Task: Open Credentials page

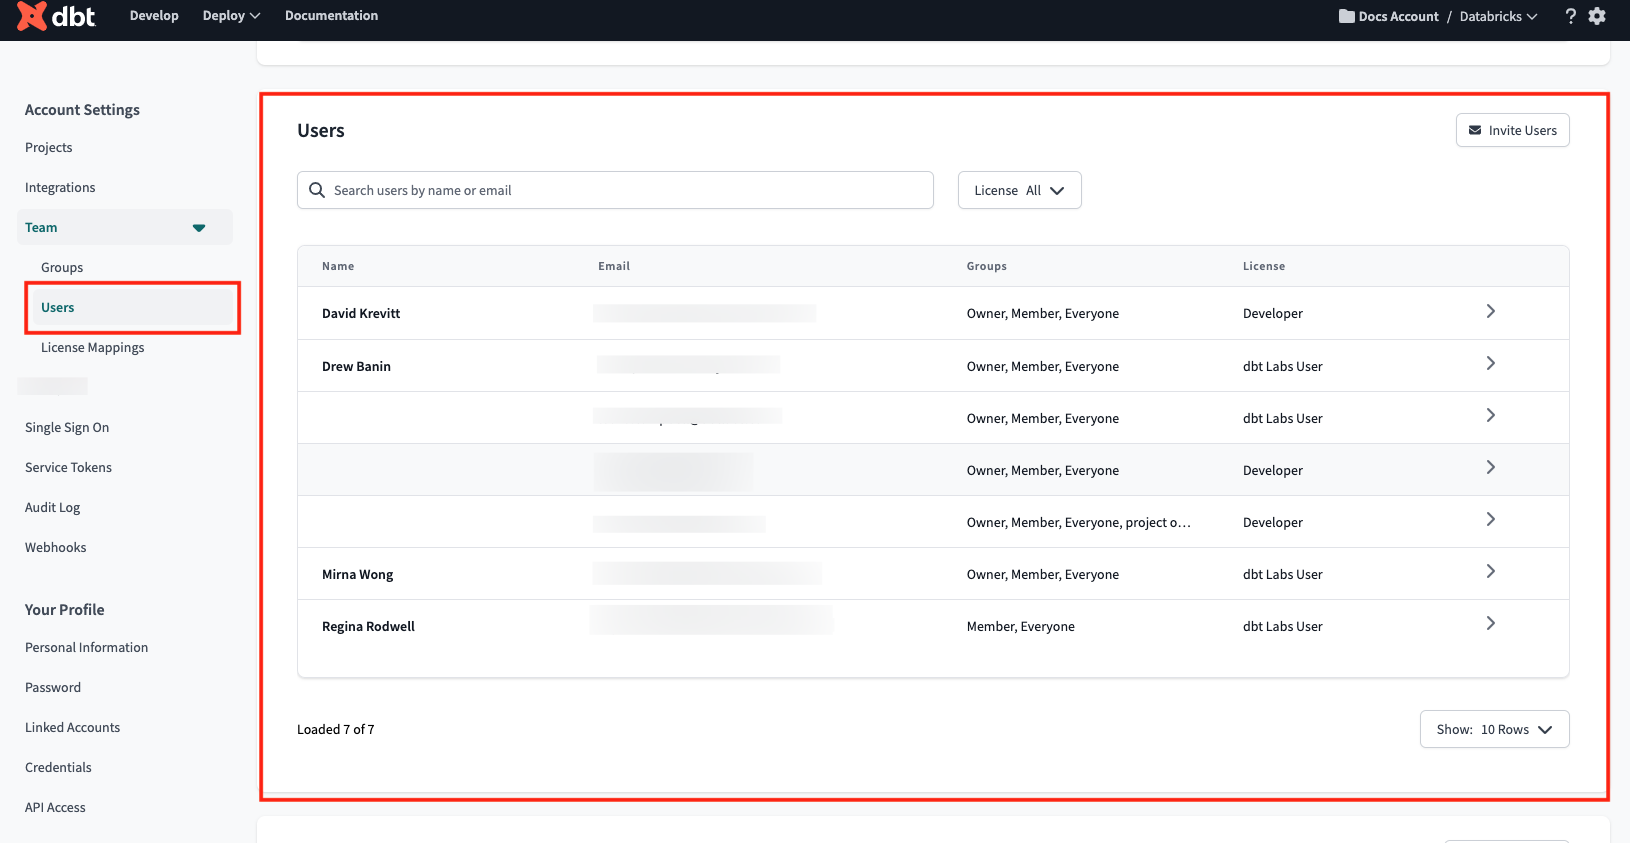Action: click(x=58, y=767)
